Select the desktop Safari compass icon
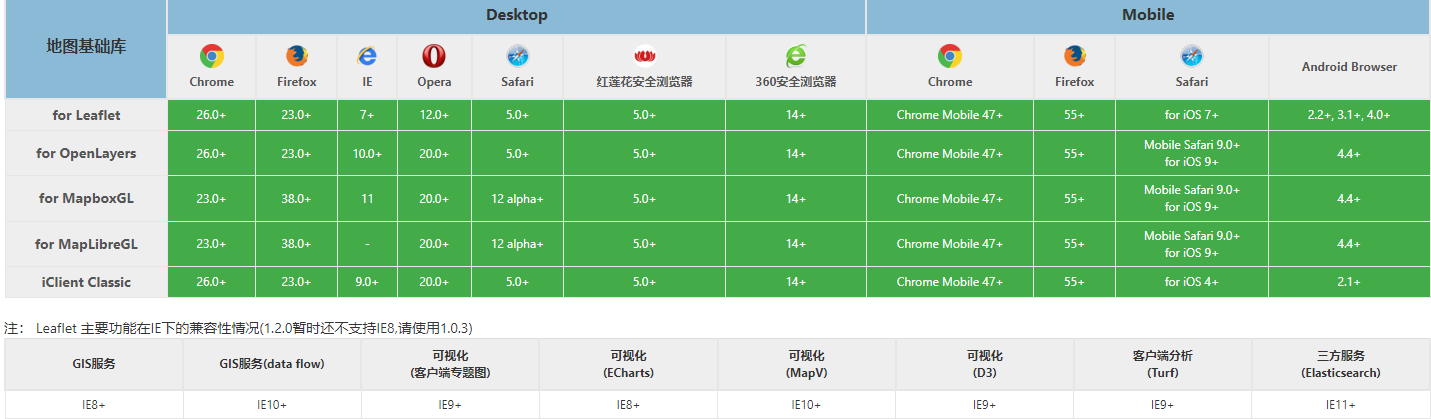Screen dimensions: 1431x419 (x=517, y=56)
